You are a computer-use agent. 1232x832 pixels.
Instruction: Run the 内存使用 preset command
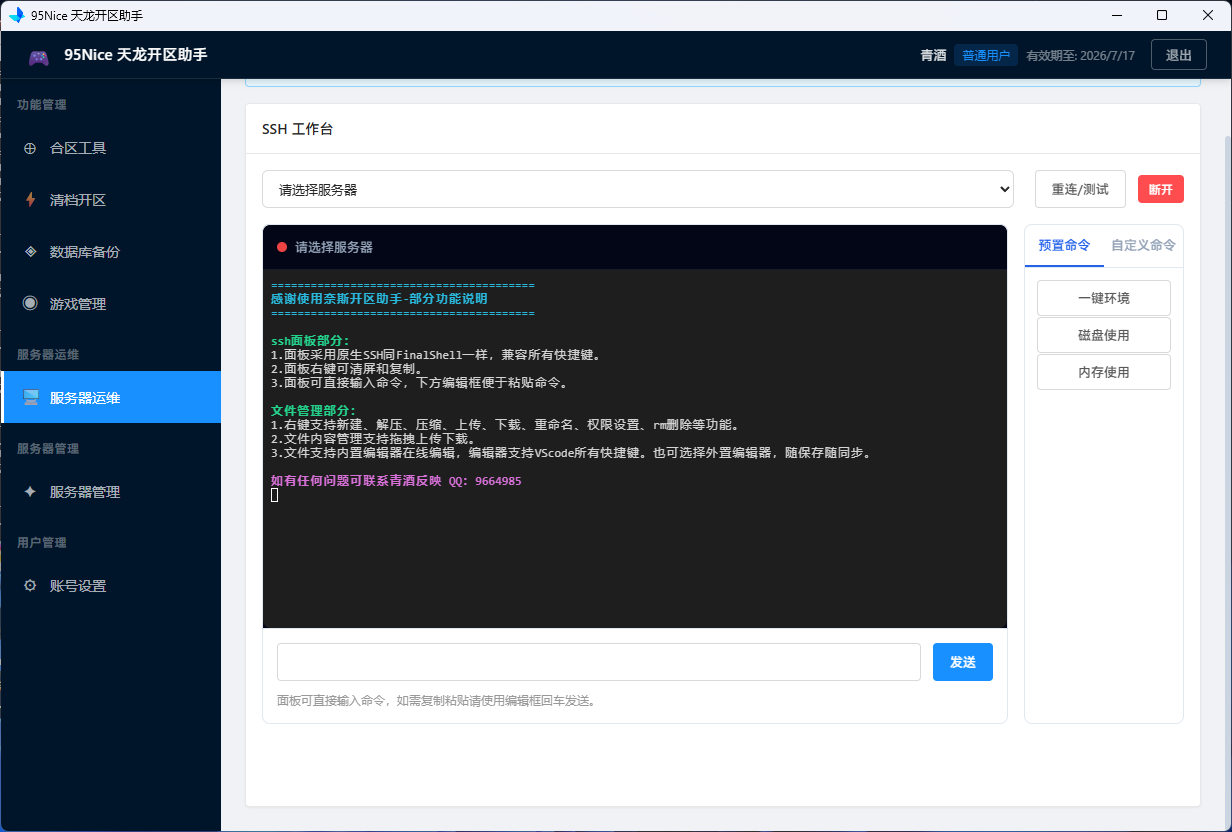1104,372
